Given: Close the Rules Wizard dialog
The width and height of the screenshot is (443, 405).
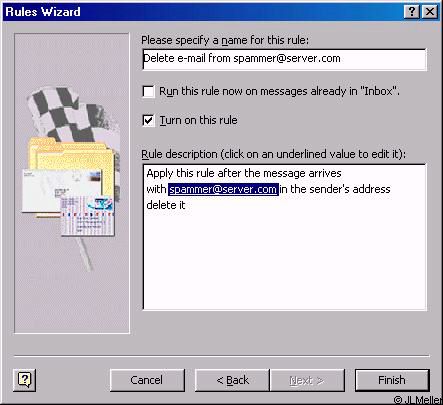Looking at the screenshot, I should (430, 12).
